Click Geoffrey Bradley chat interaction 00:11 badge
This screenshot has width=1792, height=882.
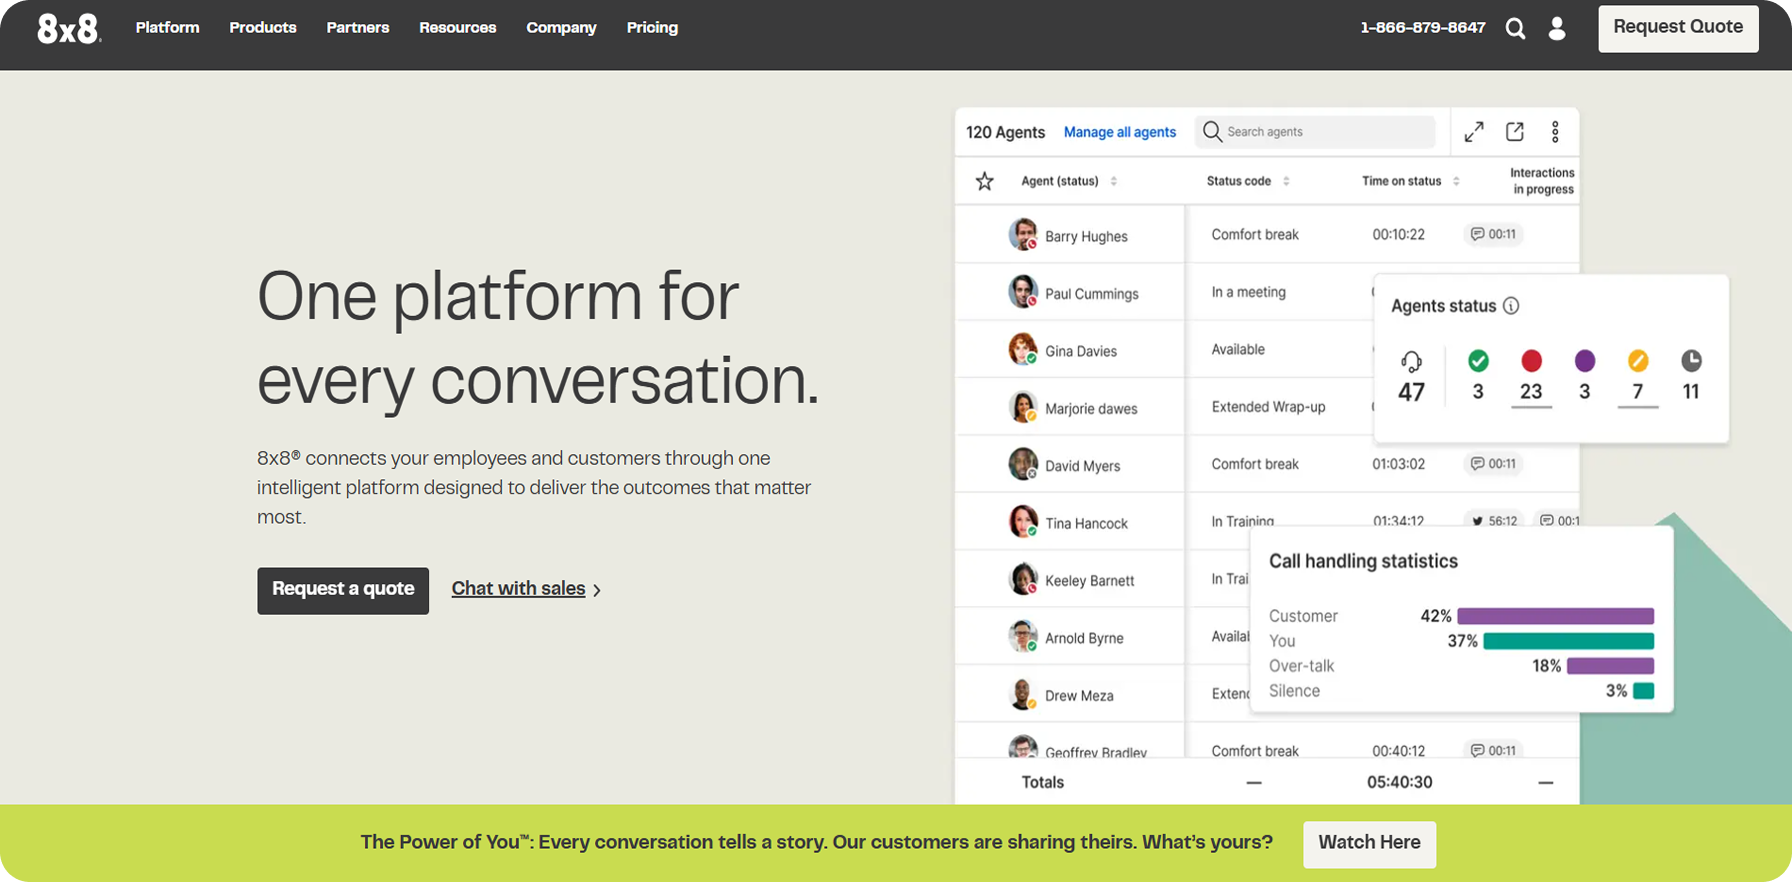click(1493, 750)
